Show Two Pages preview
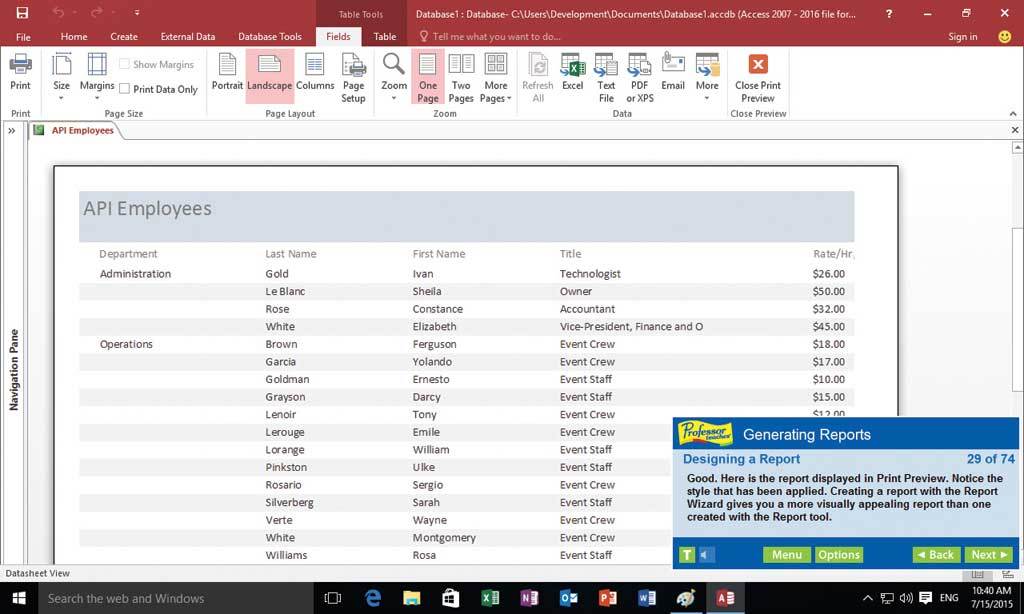The width and height of the screenshot is (1024, 614). tap(461, 78)
